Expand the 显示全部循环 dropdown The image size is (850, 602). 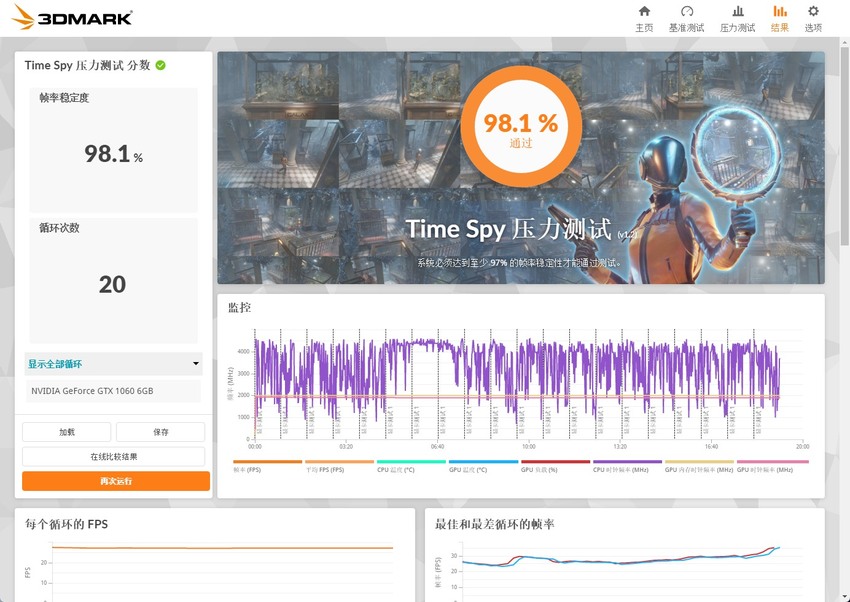pos(113,364)
